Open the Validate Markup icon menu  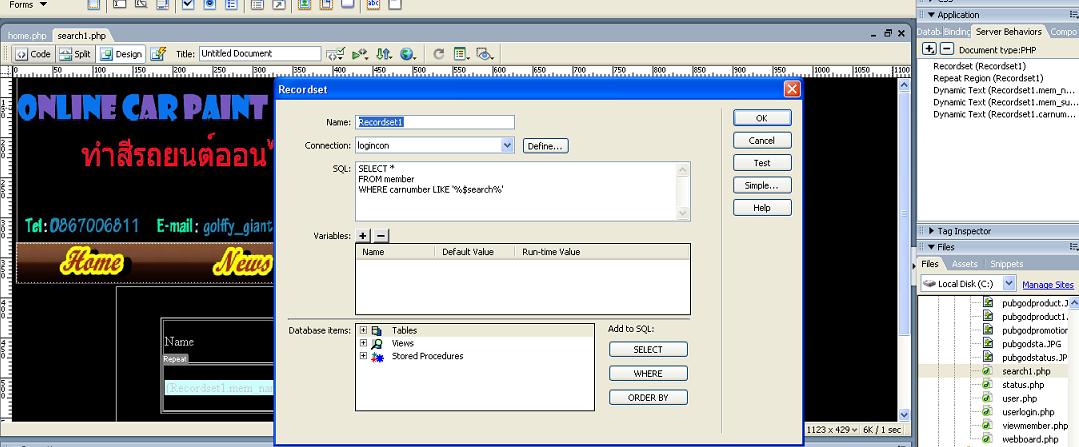(x=360, y=54)
